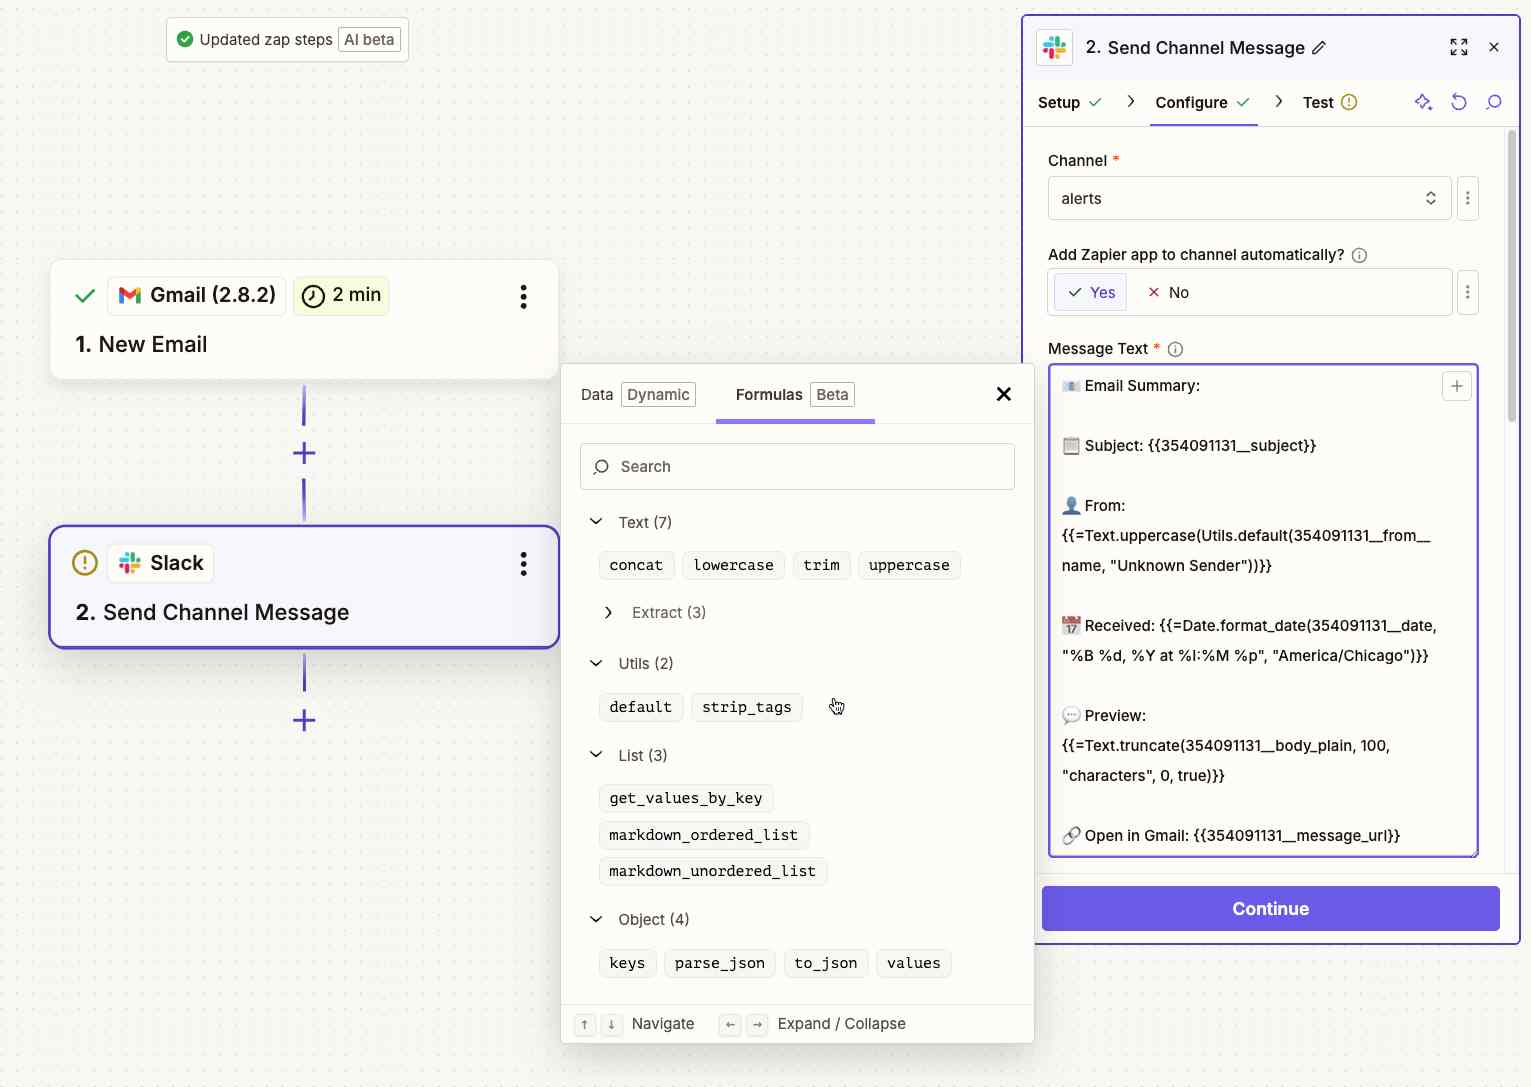Open the alerts Channel dropdown

coord(1248,198)
